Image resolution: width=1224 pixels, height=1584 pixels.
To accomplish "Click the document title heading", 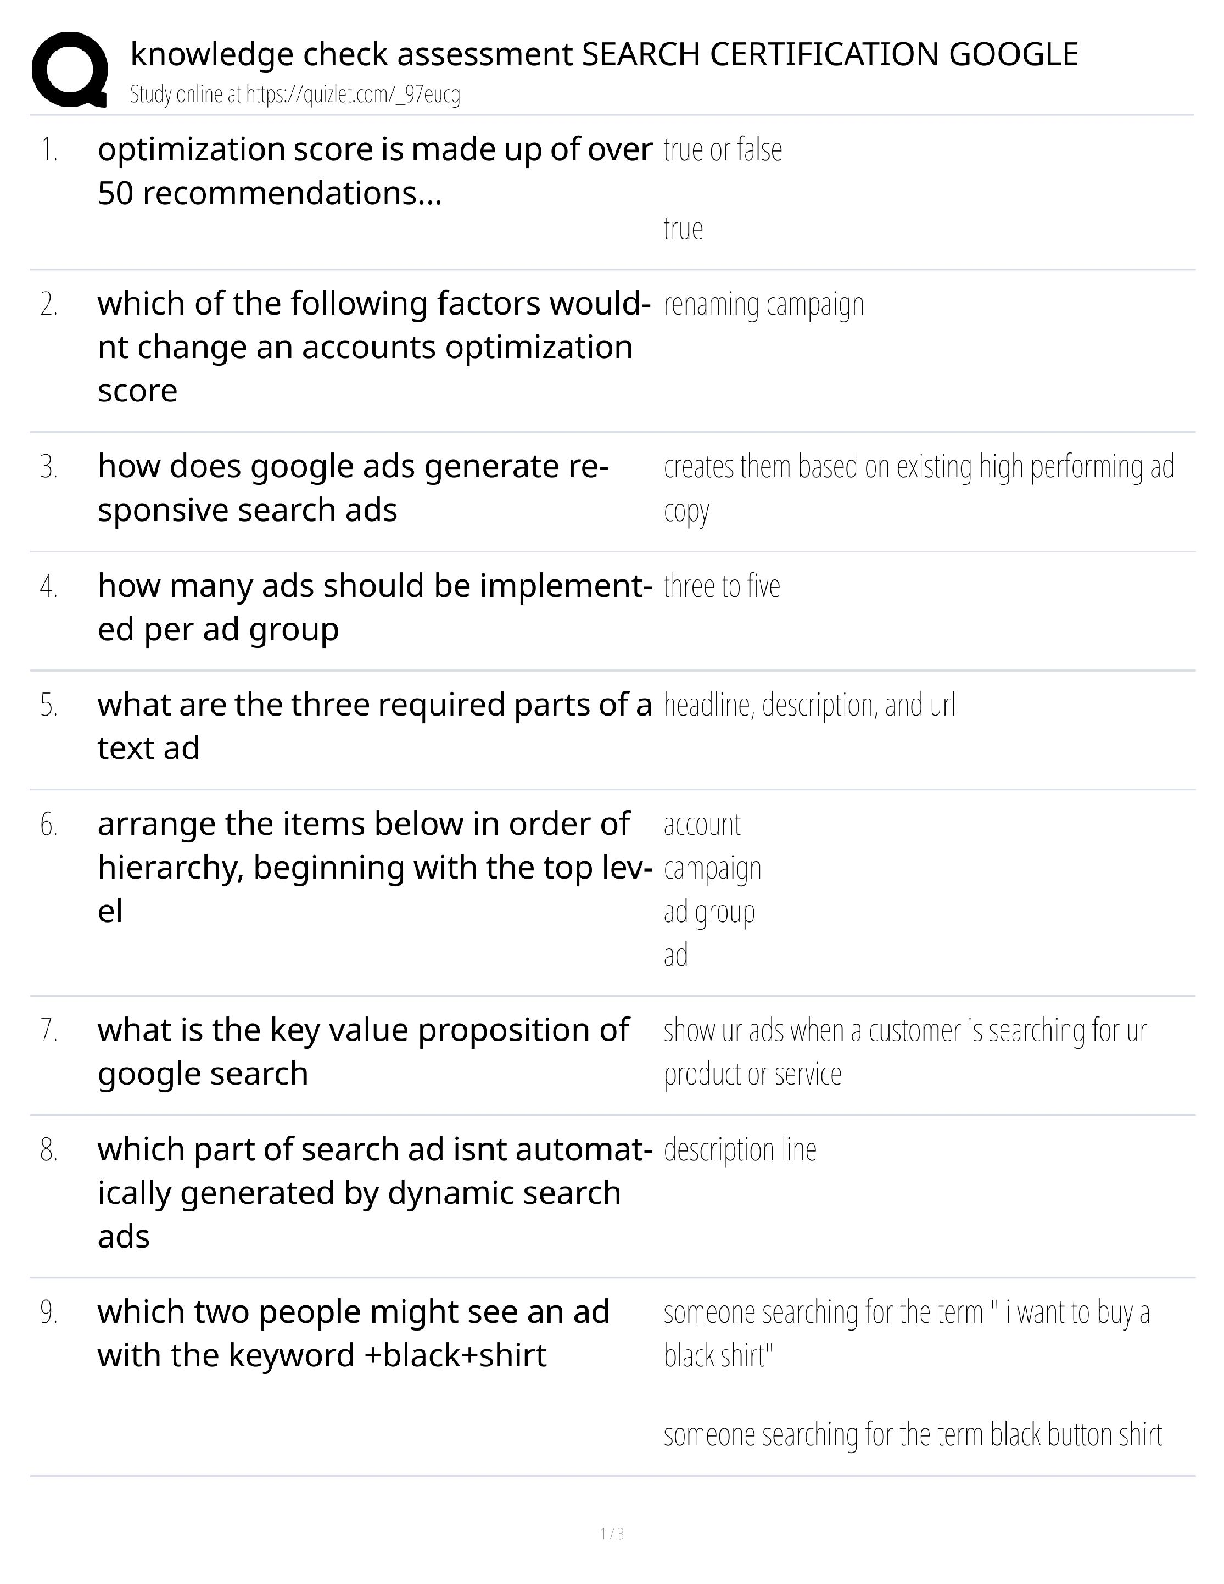I will [604, 54].
